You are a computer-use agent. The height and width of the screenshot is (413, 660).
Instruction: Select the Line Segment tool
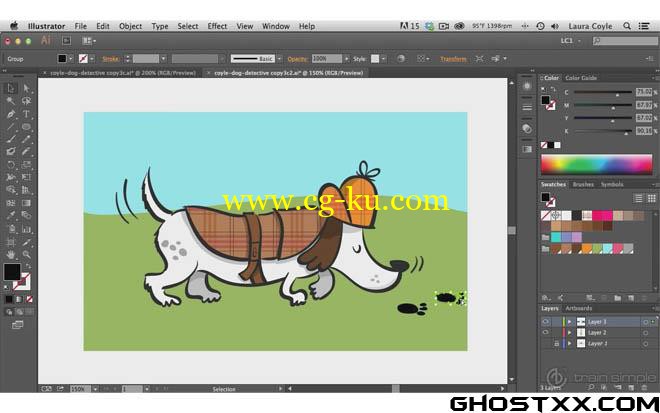pyautogui.click(x=11, y=127)
